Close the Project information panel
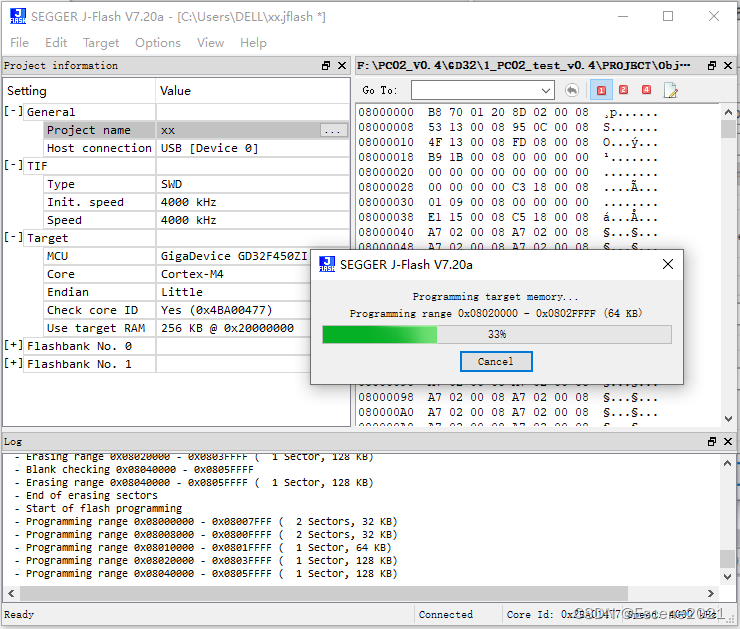This screenshot has height=629, width=740. click(342, 66)
